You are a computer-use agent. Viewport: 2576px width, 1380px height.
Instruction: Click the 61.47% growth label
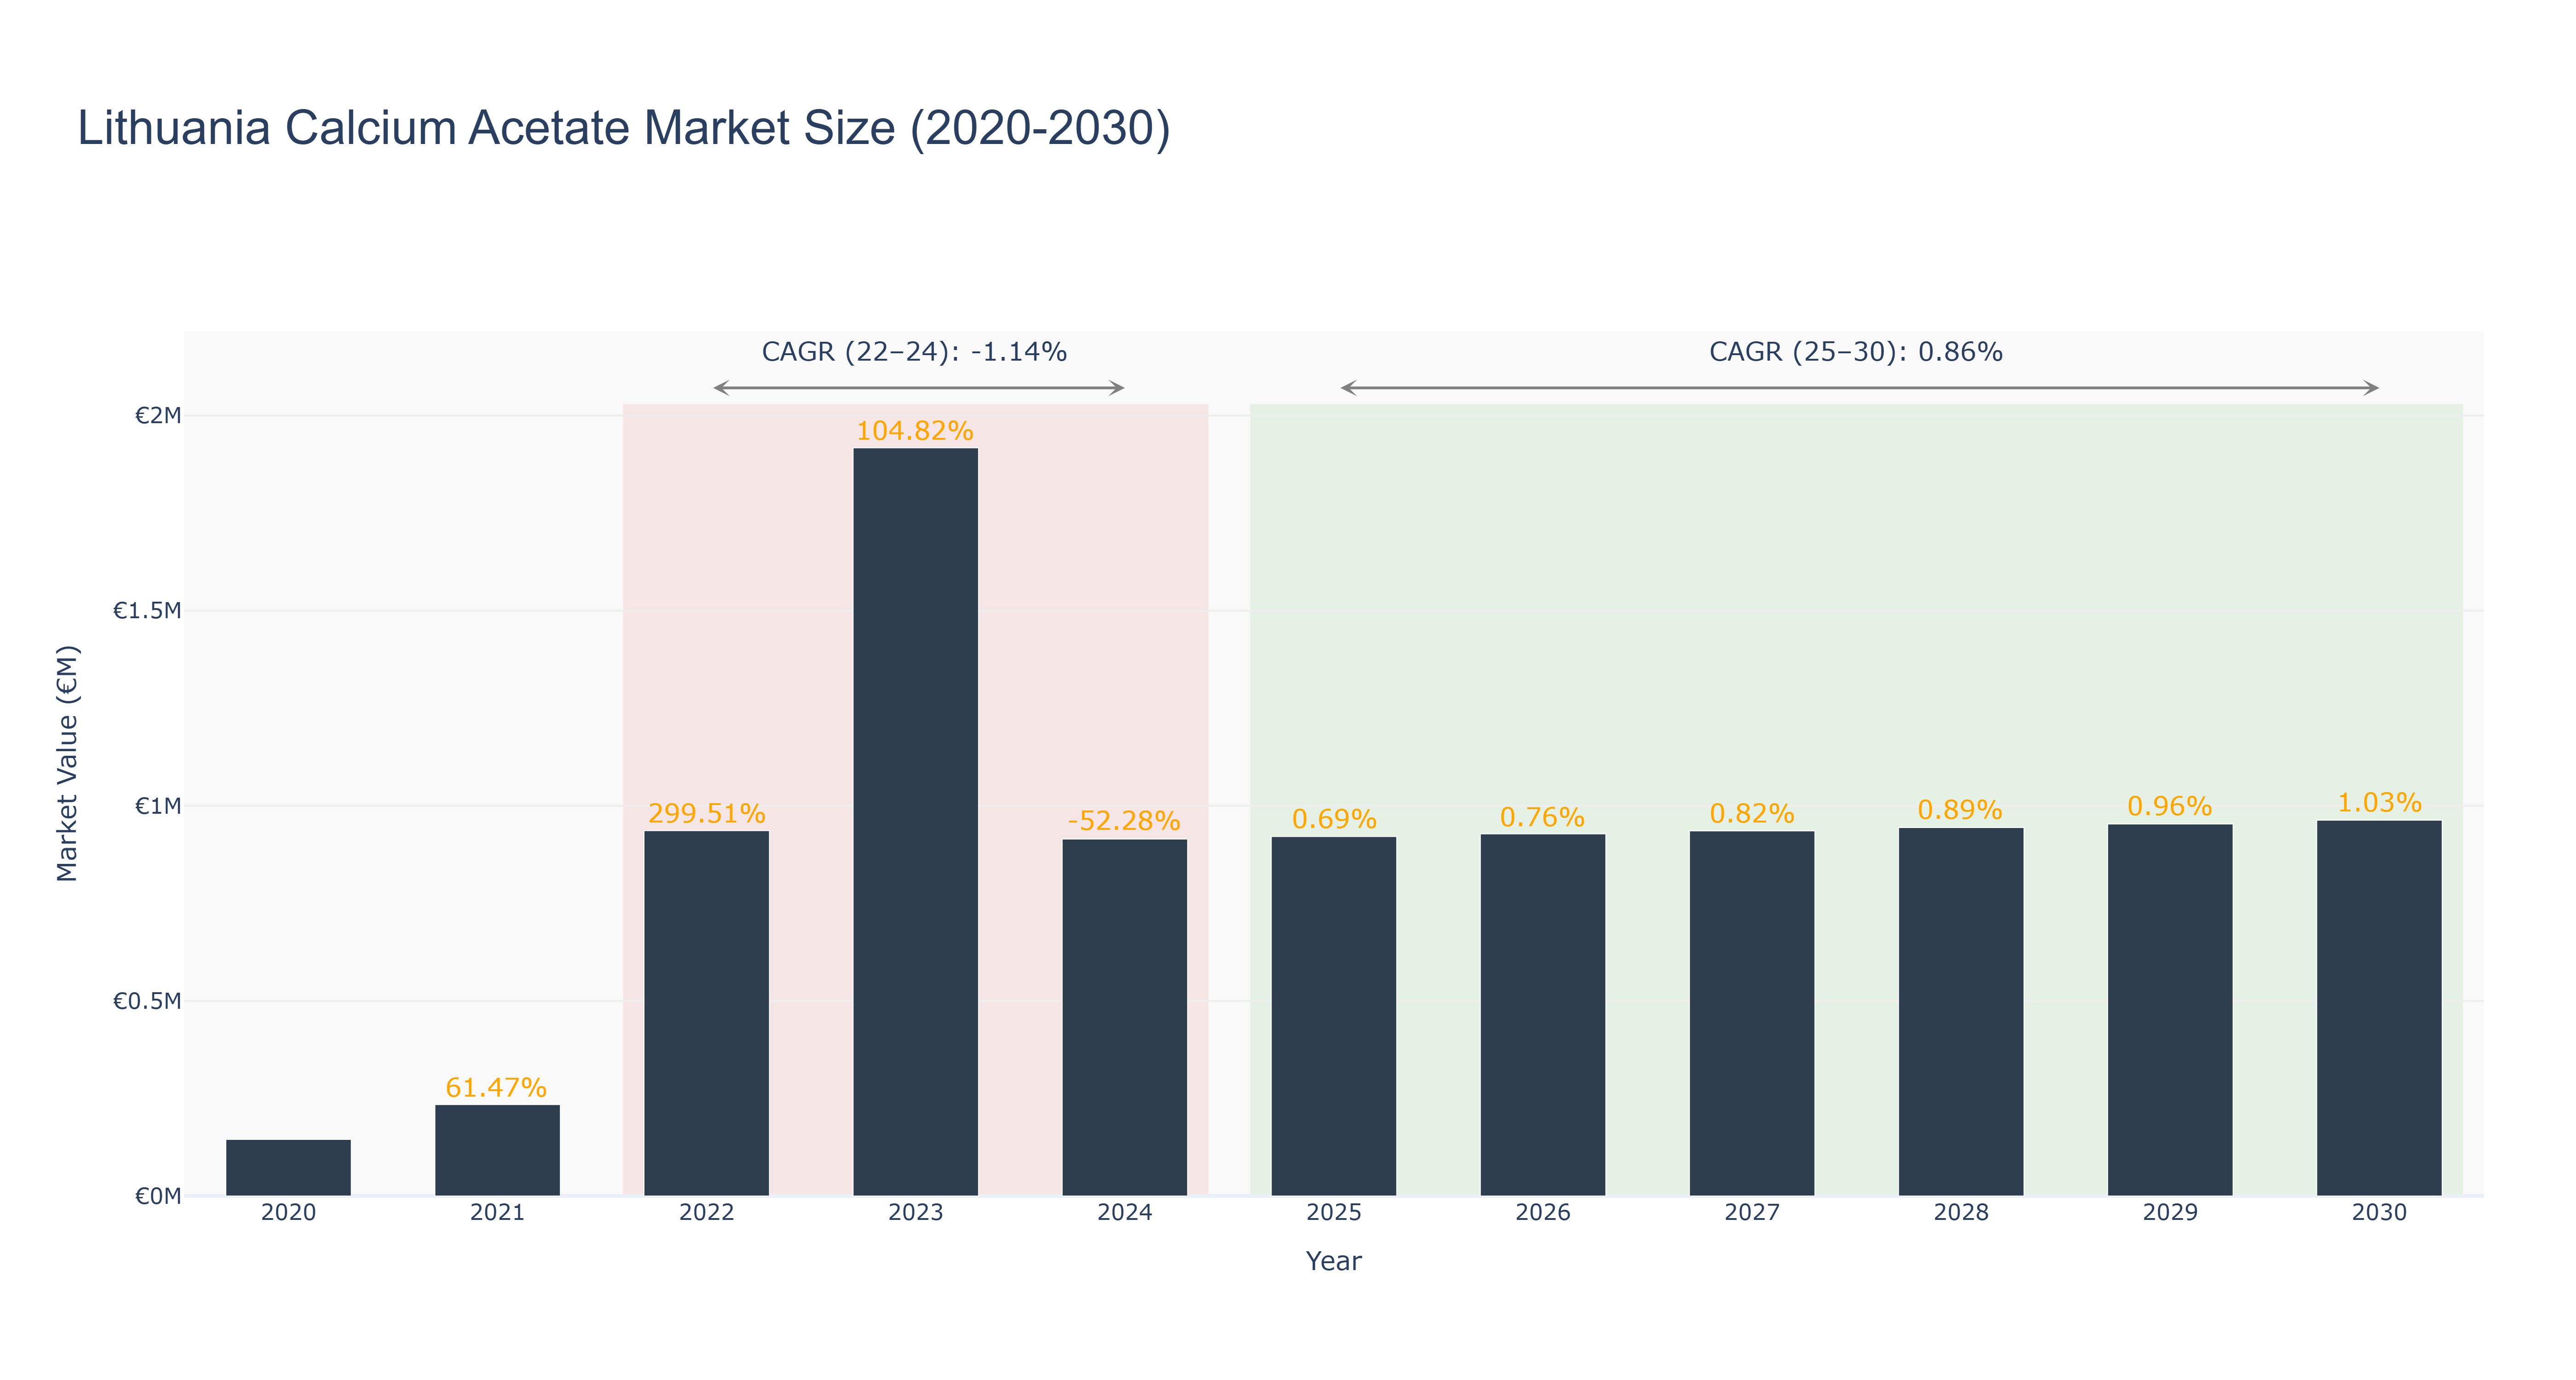(496, 1087)
